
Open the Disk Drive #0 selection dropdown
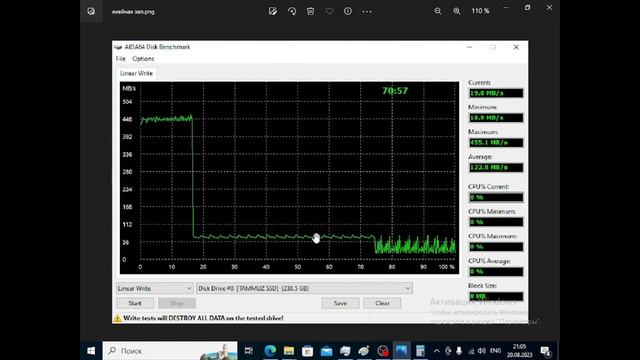(x=304, y=289)
